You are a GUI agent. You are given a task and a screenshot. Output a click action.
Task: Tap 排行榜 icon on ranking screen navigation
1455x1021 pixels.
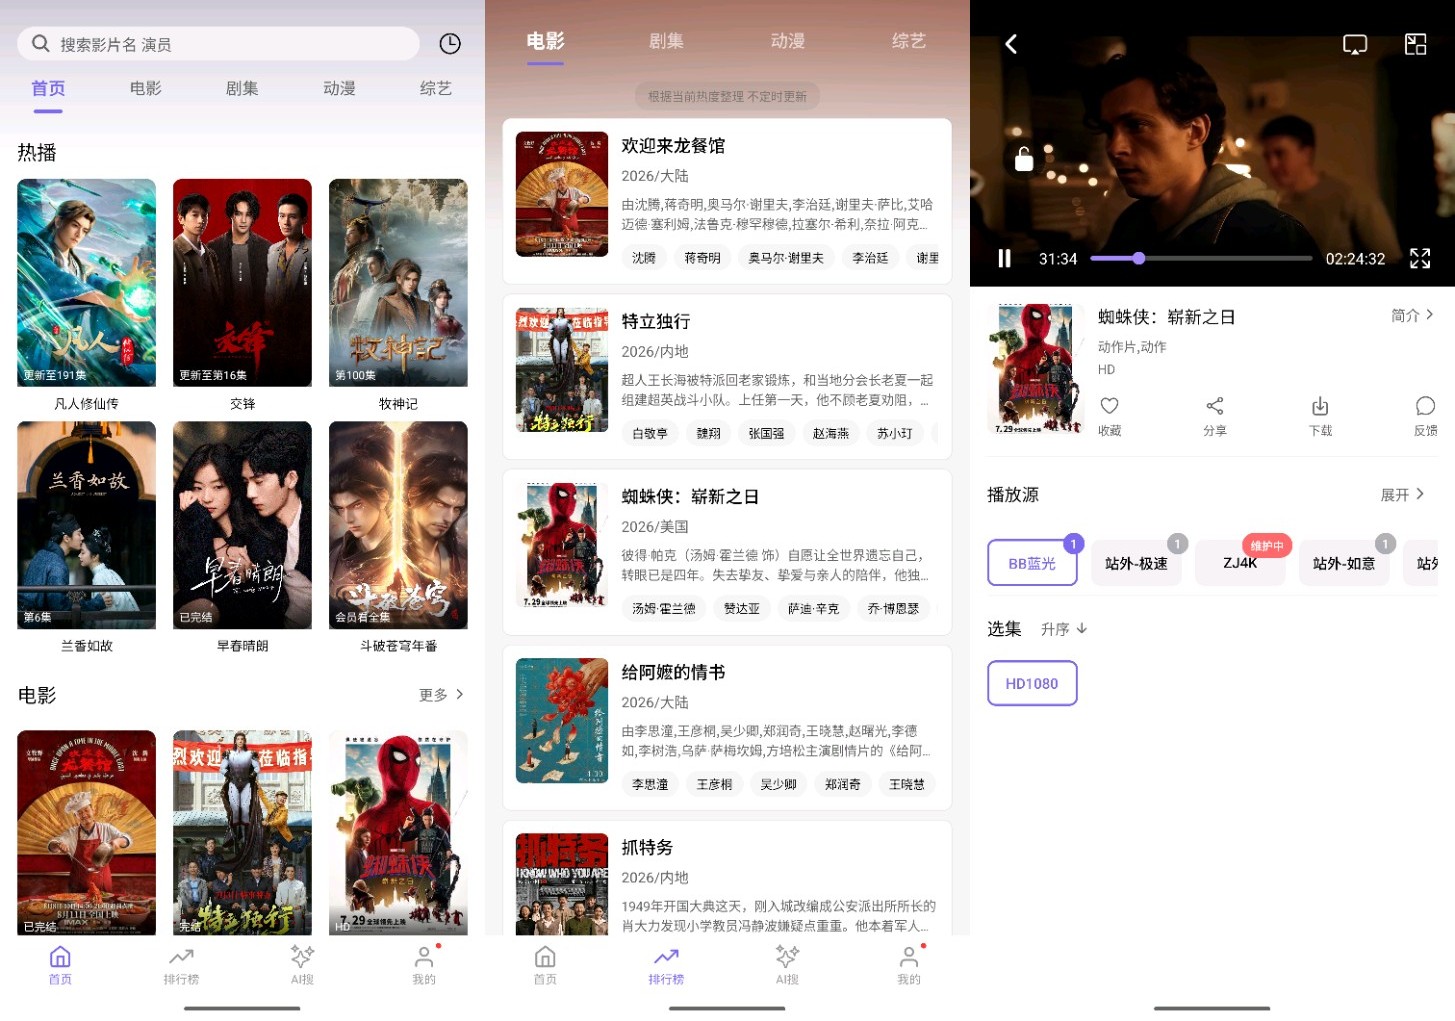pyautogui.click(x=666, y=957)
